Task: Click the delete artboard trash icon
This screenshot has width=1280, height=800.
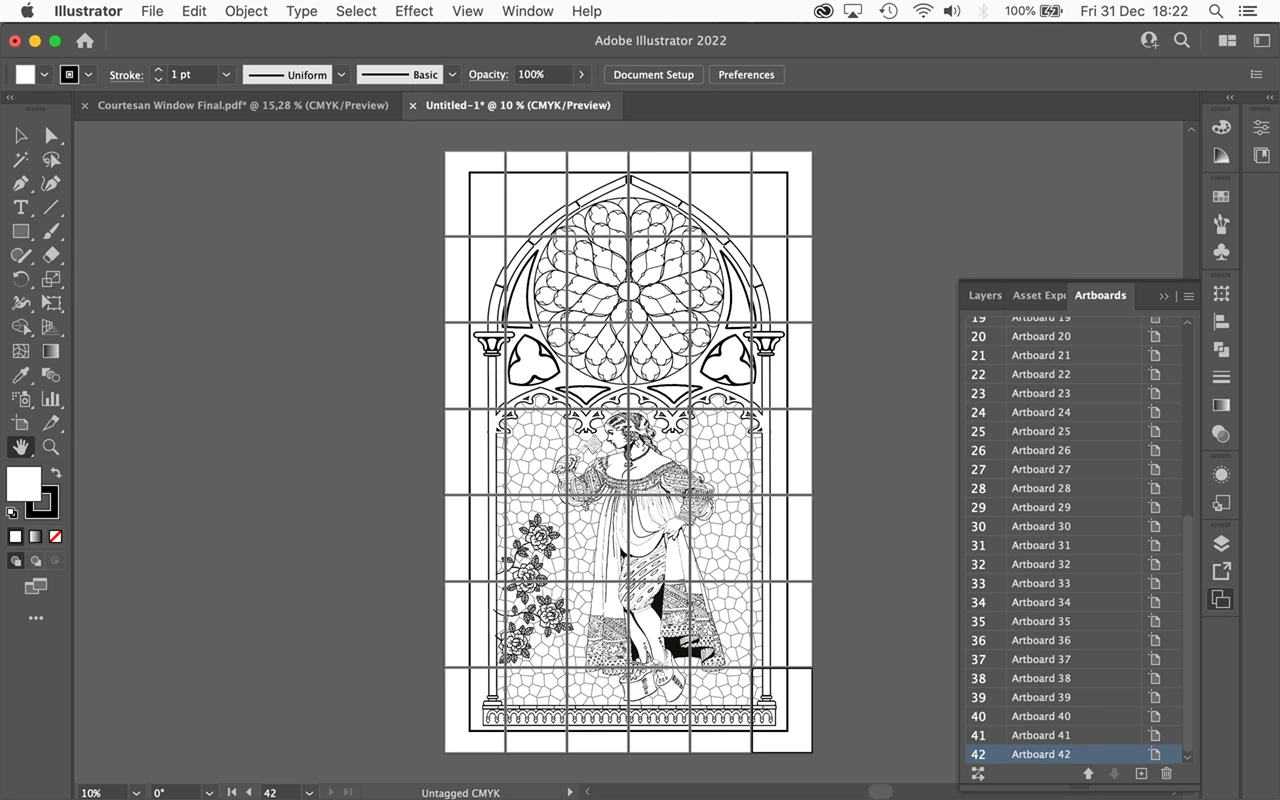Action: coord(1166,774)
